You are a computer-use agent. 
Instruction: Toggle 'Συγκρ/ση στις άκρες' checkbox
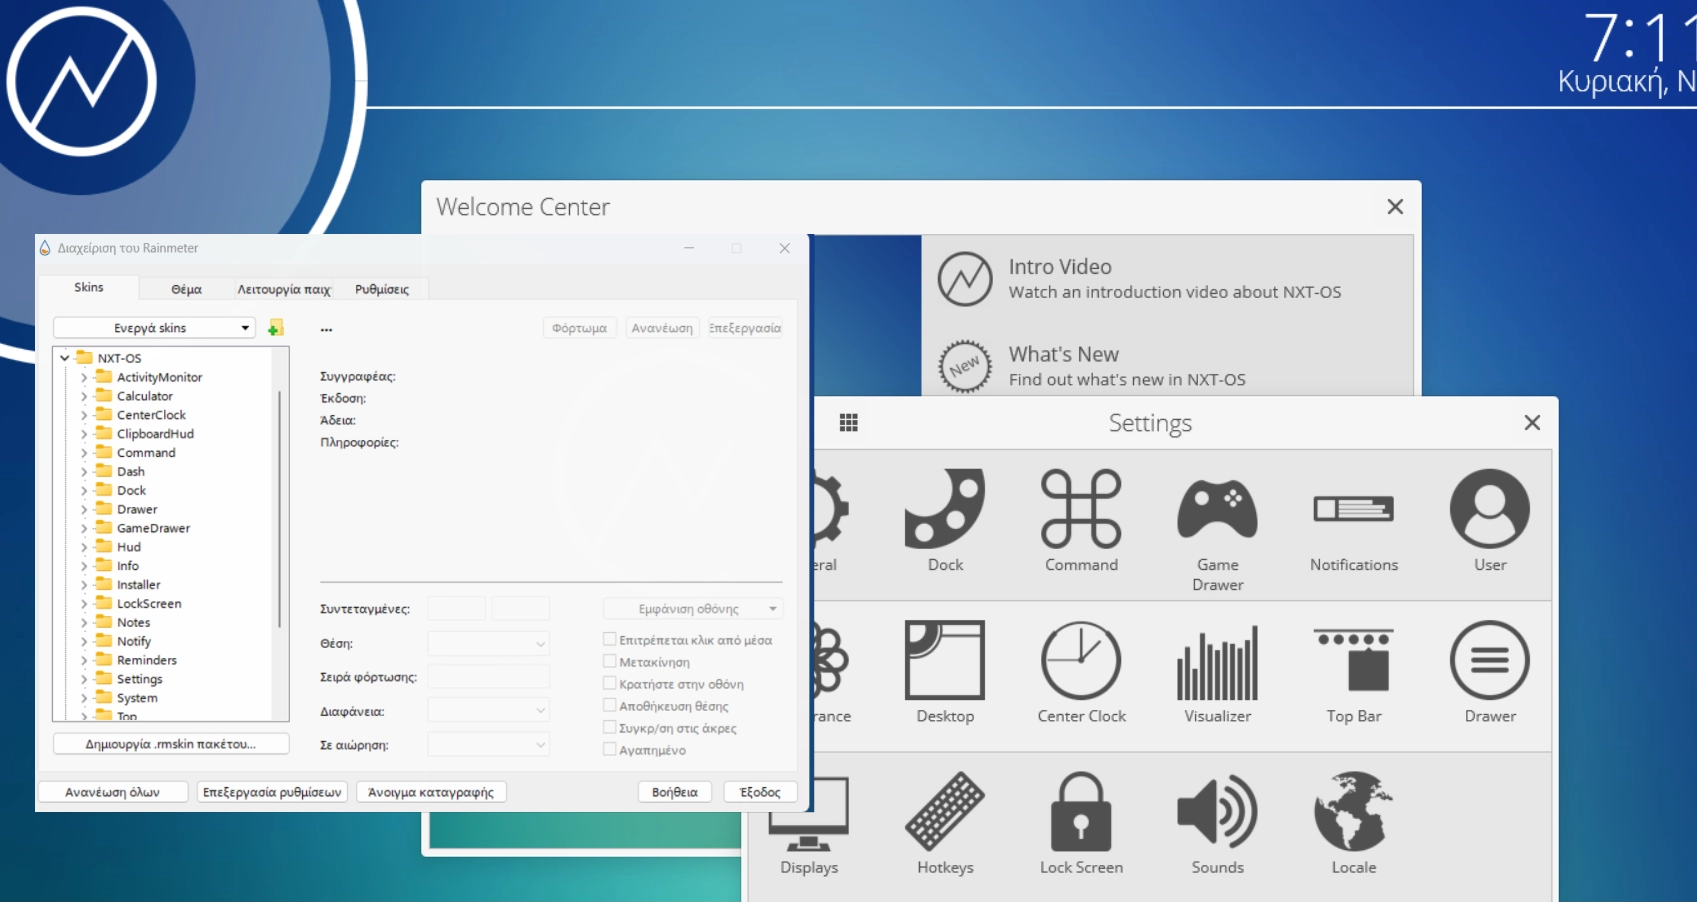[609, 727]
